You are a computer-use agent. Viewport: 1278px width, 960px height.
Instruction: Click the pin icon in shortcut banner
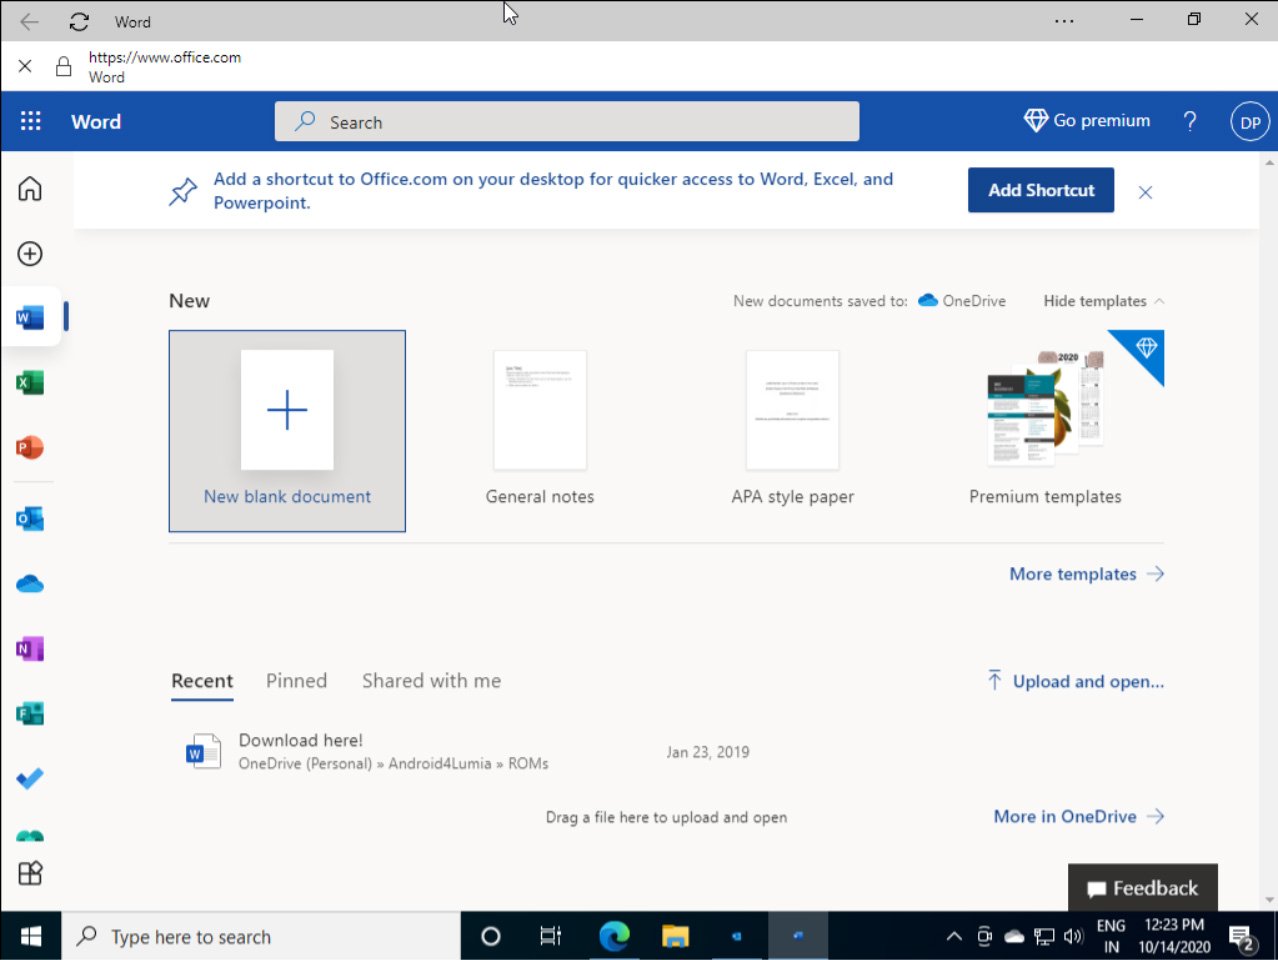point(183,191)
